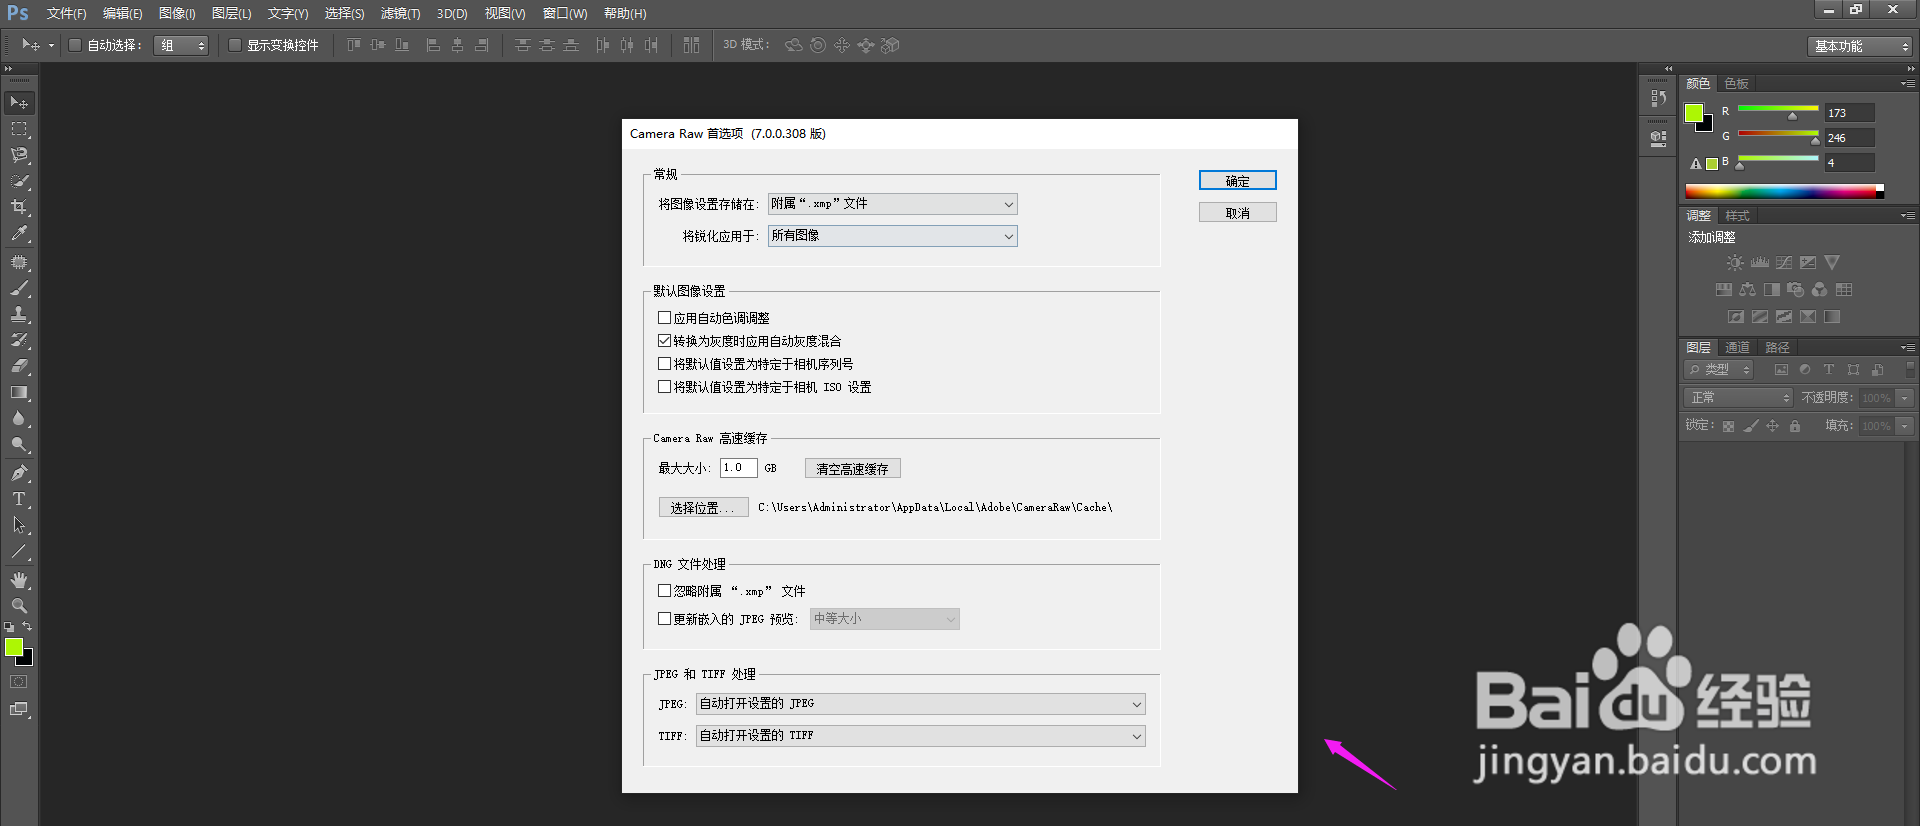The height and width of the screenshot is (826, 1920).
Task: Click 取消 button in preferences dialog
Action: pyautogui.click(x=1238, y=213)
